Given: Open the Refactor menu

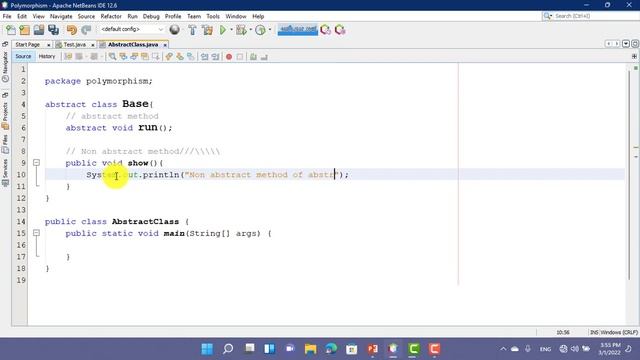Looking at the screenshot, I should tap(111, 16).
